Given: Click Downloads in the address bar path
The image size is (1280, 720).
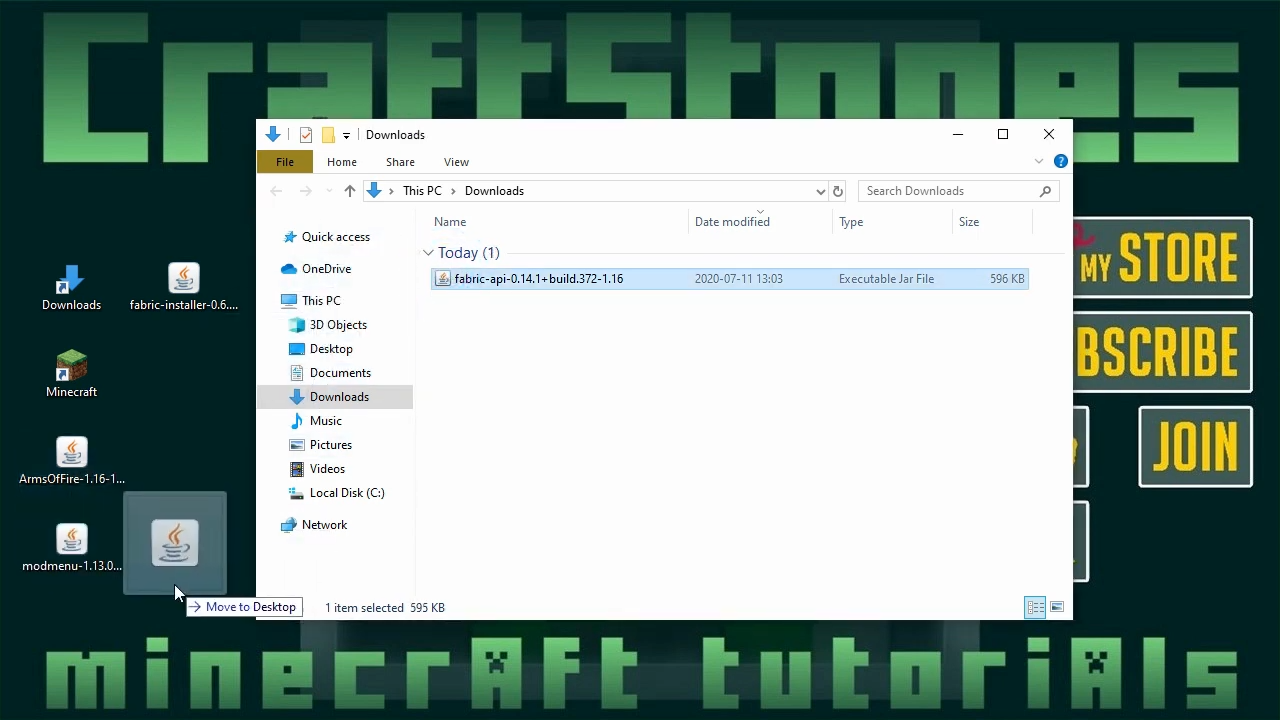Looking at the screenshot, I should (494, 191).
